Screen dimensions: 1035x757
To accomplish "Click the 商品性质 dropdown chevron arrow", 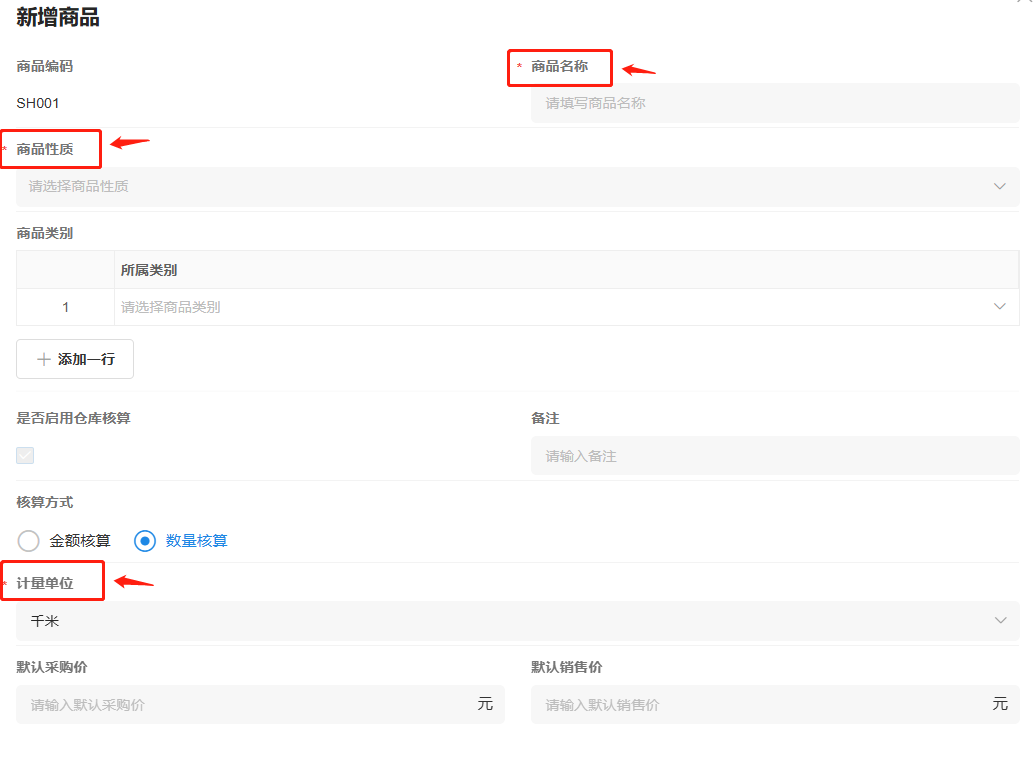I will [999, 187].
